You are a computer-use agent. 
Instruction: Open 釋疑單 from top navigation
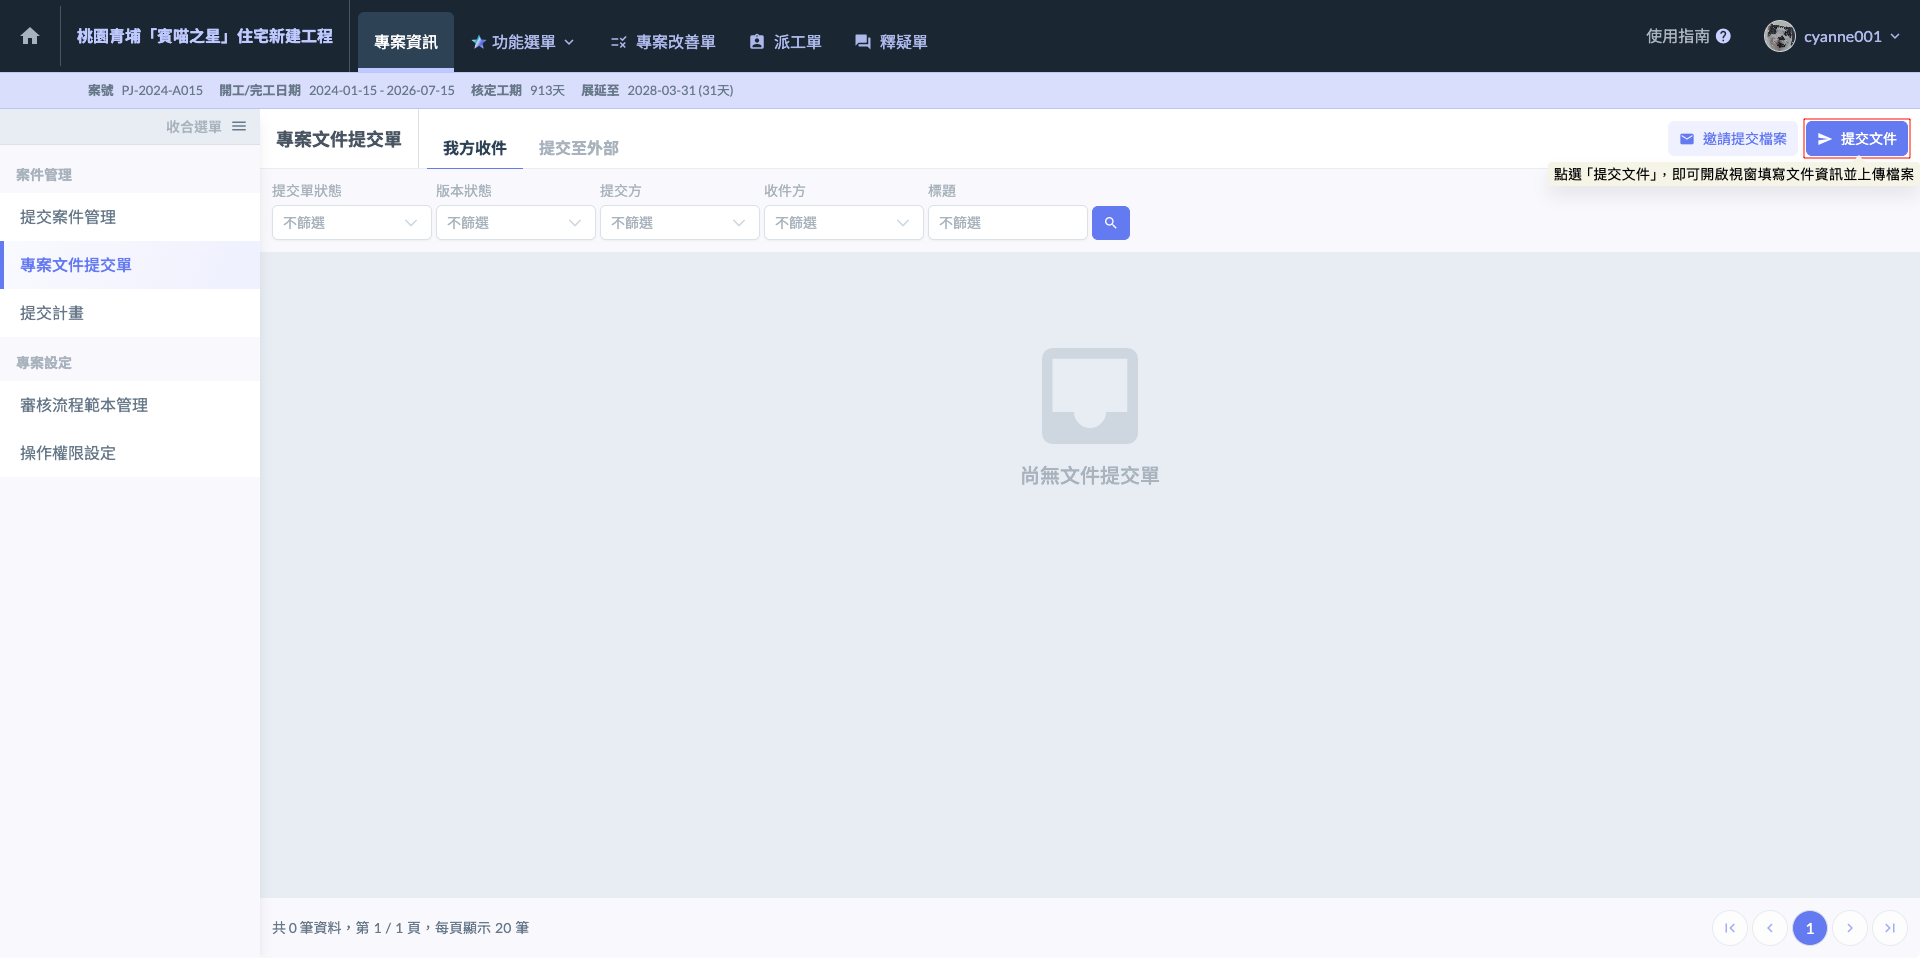pyautogui.click(x=891, y=42)
